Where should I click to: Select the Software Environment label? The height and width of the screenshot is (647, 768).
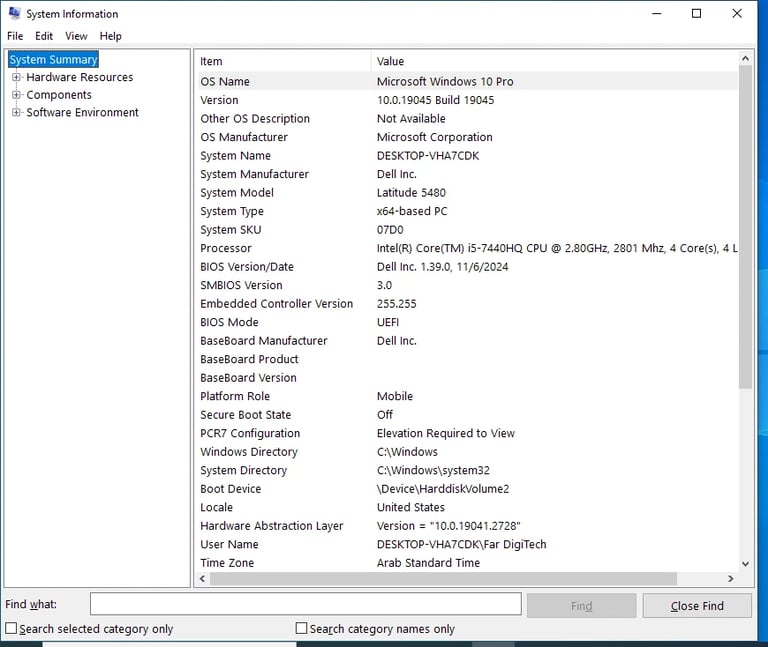(x=83, y=113)
